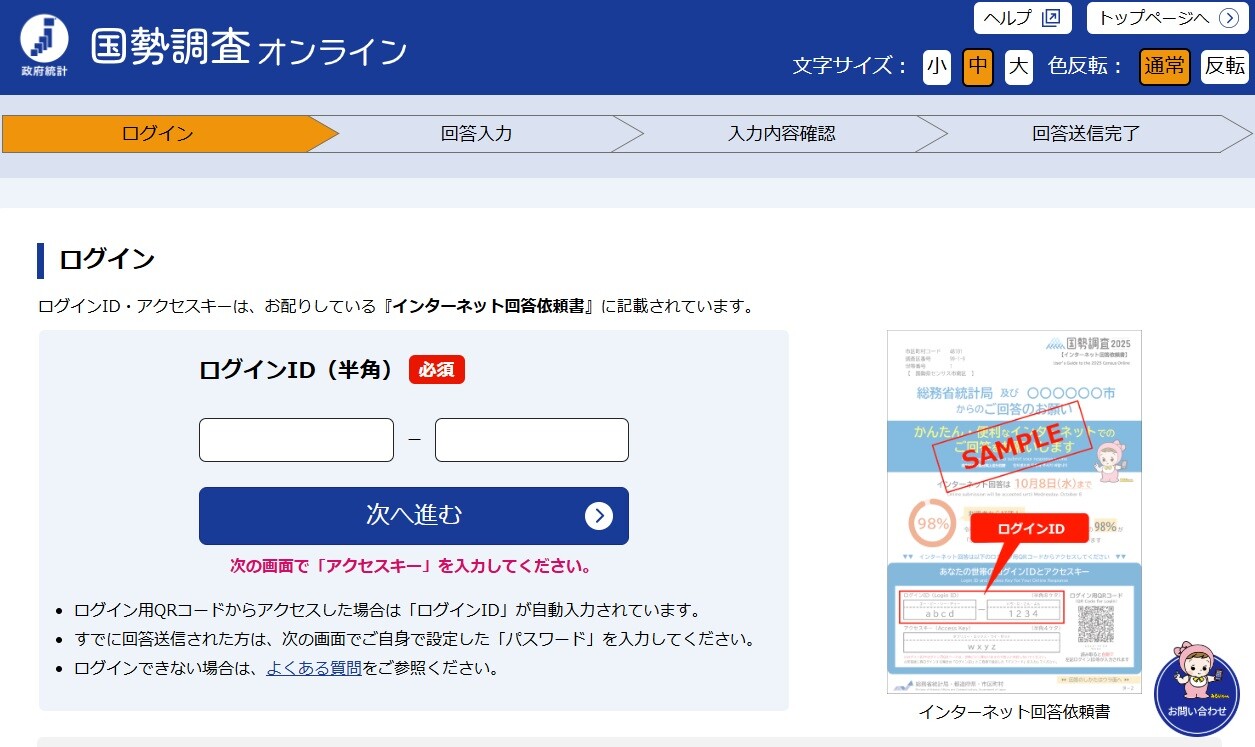
Task: Click the 次へ進む button
Action: tap(414, 516)
